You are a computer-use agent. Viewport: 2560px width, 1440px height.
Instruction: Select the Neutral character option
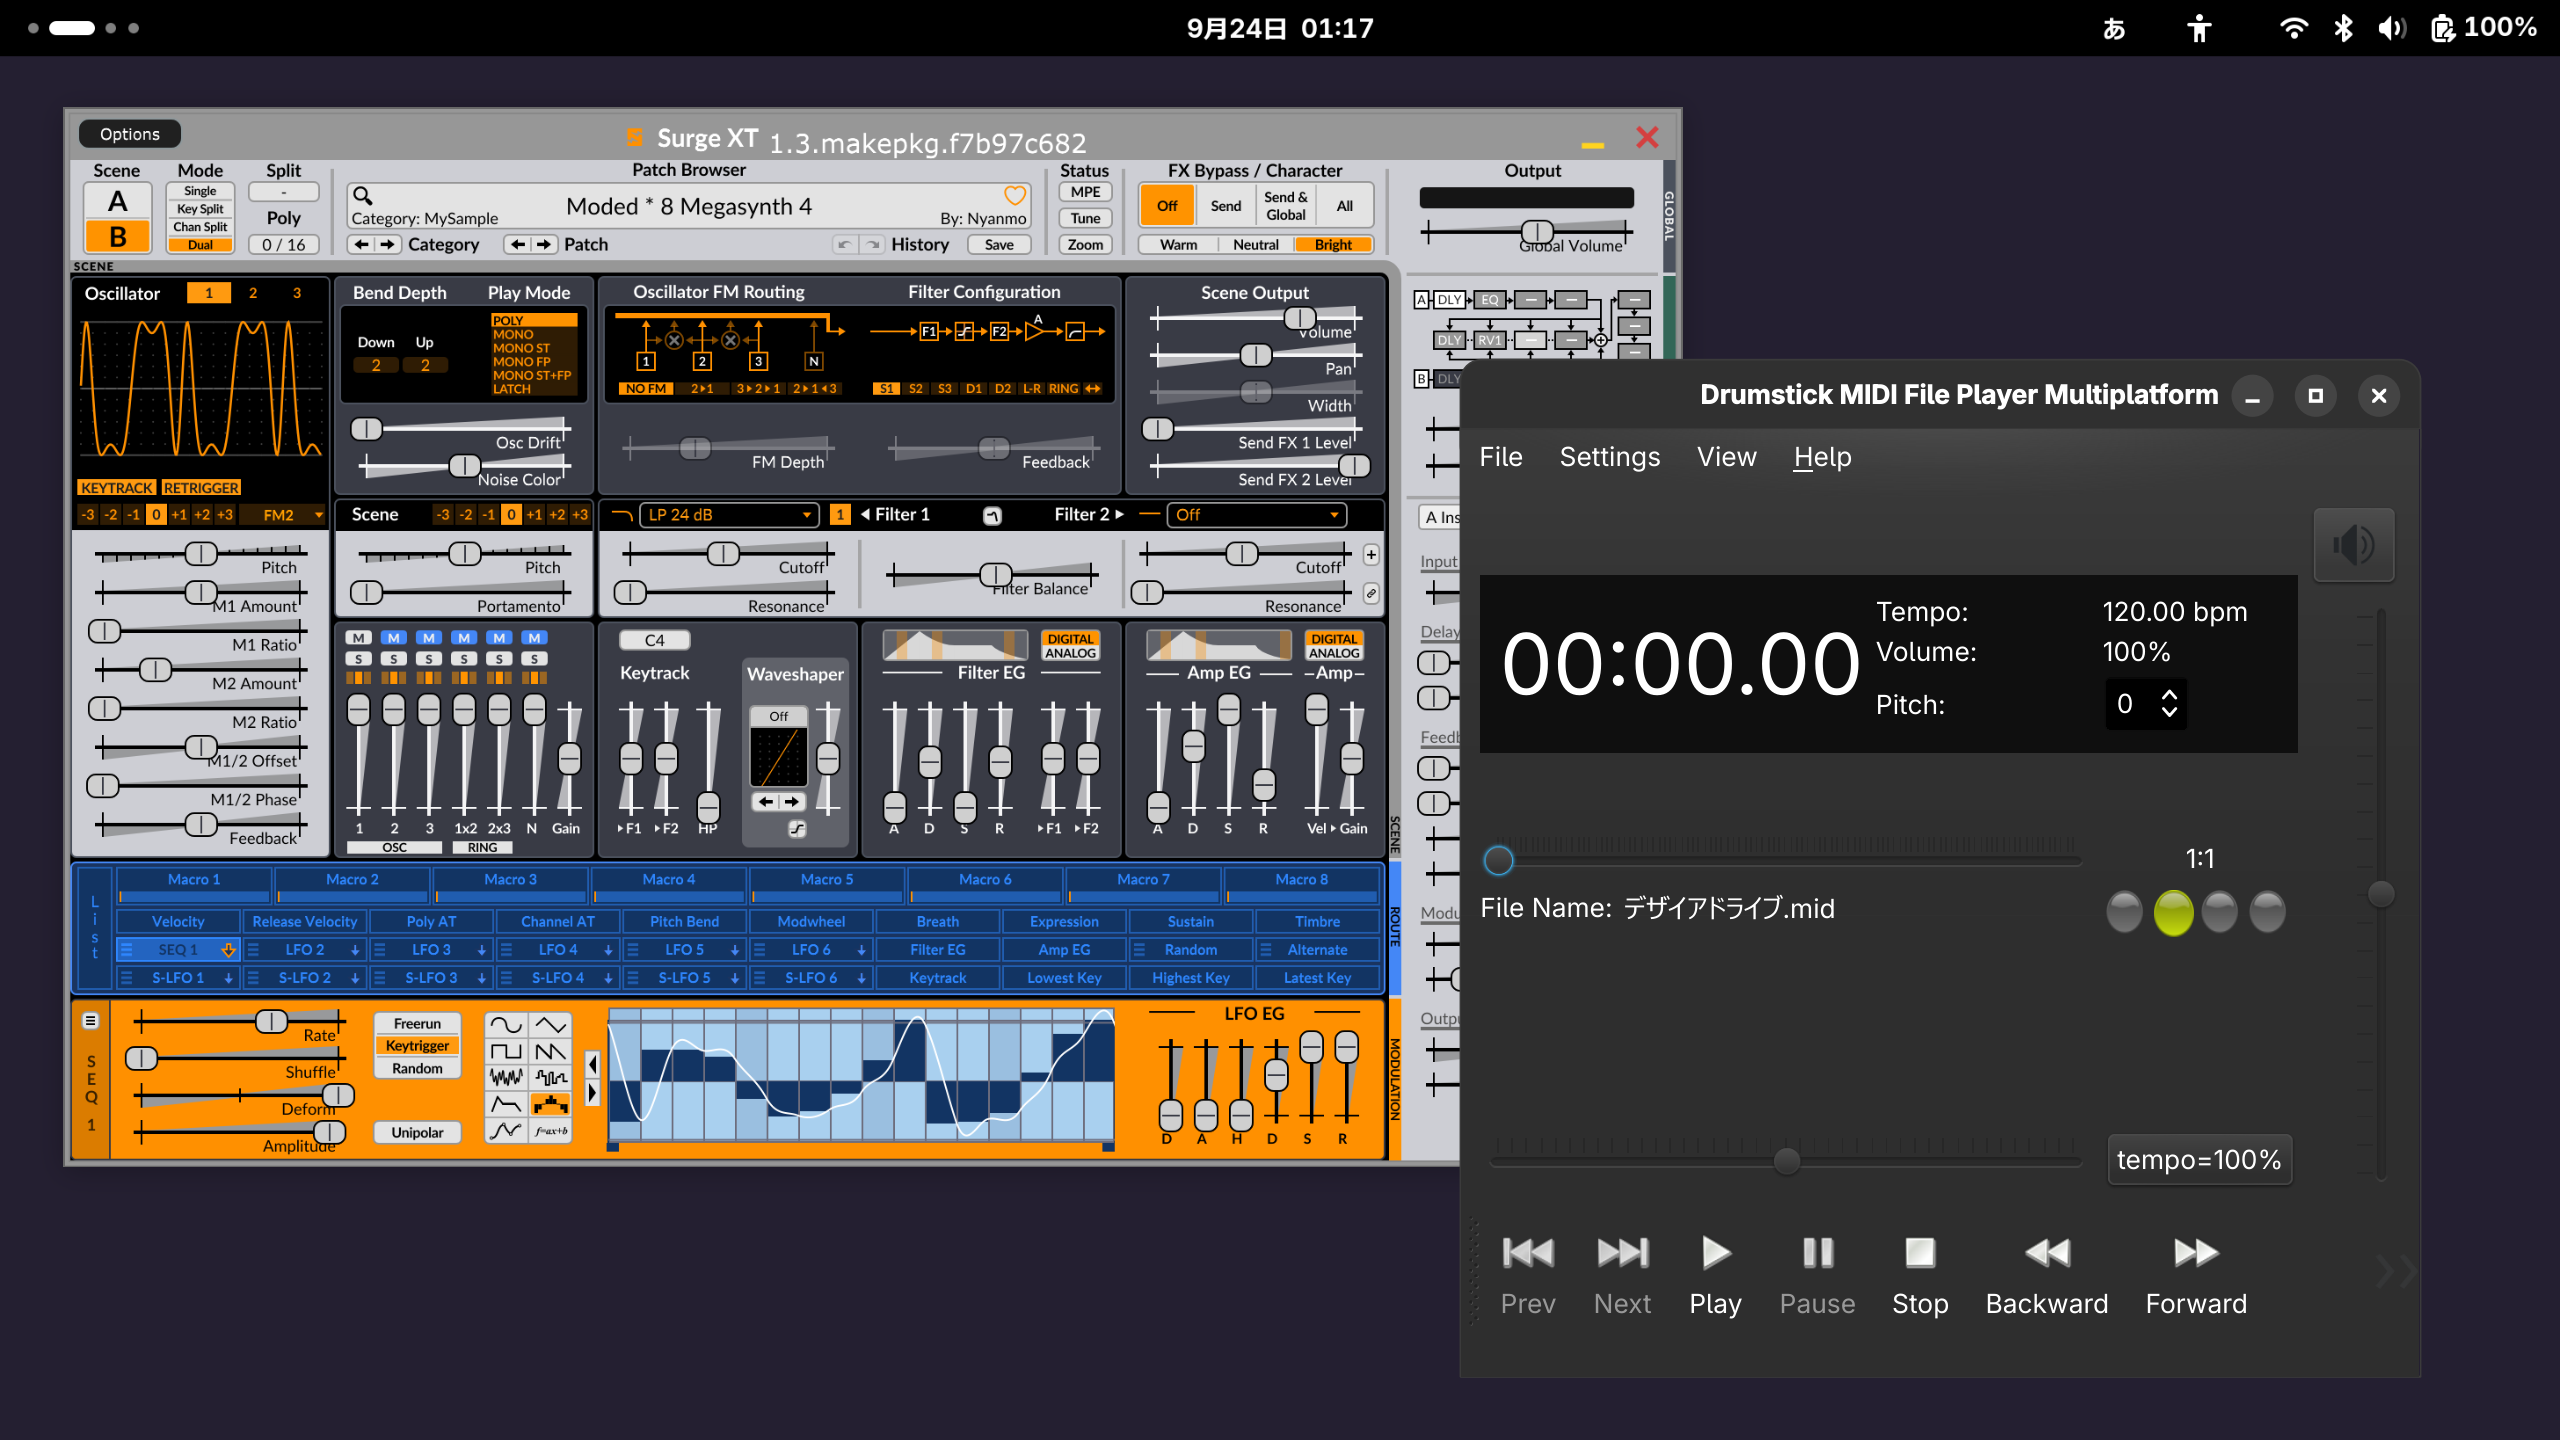pyautogui.click(x=1255, y=244)
